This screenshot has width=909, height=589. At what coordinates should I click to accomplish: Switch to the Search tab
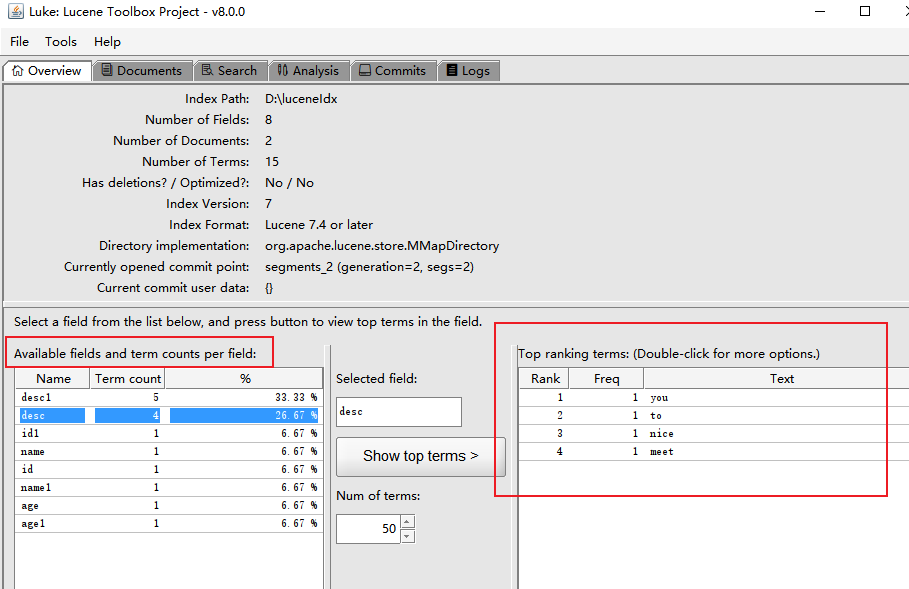click(230, 71)
